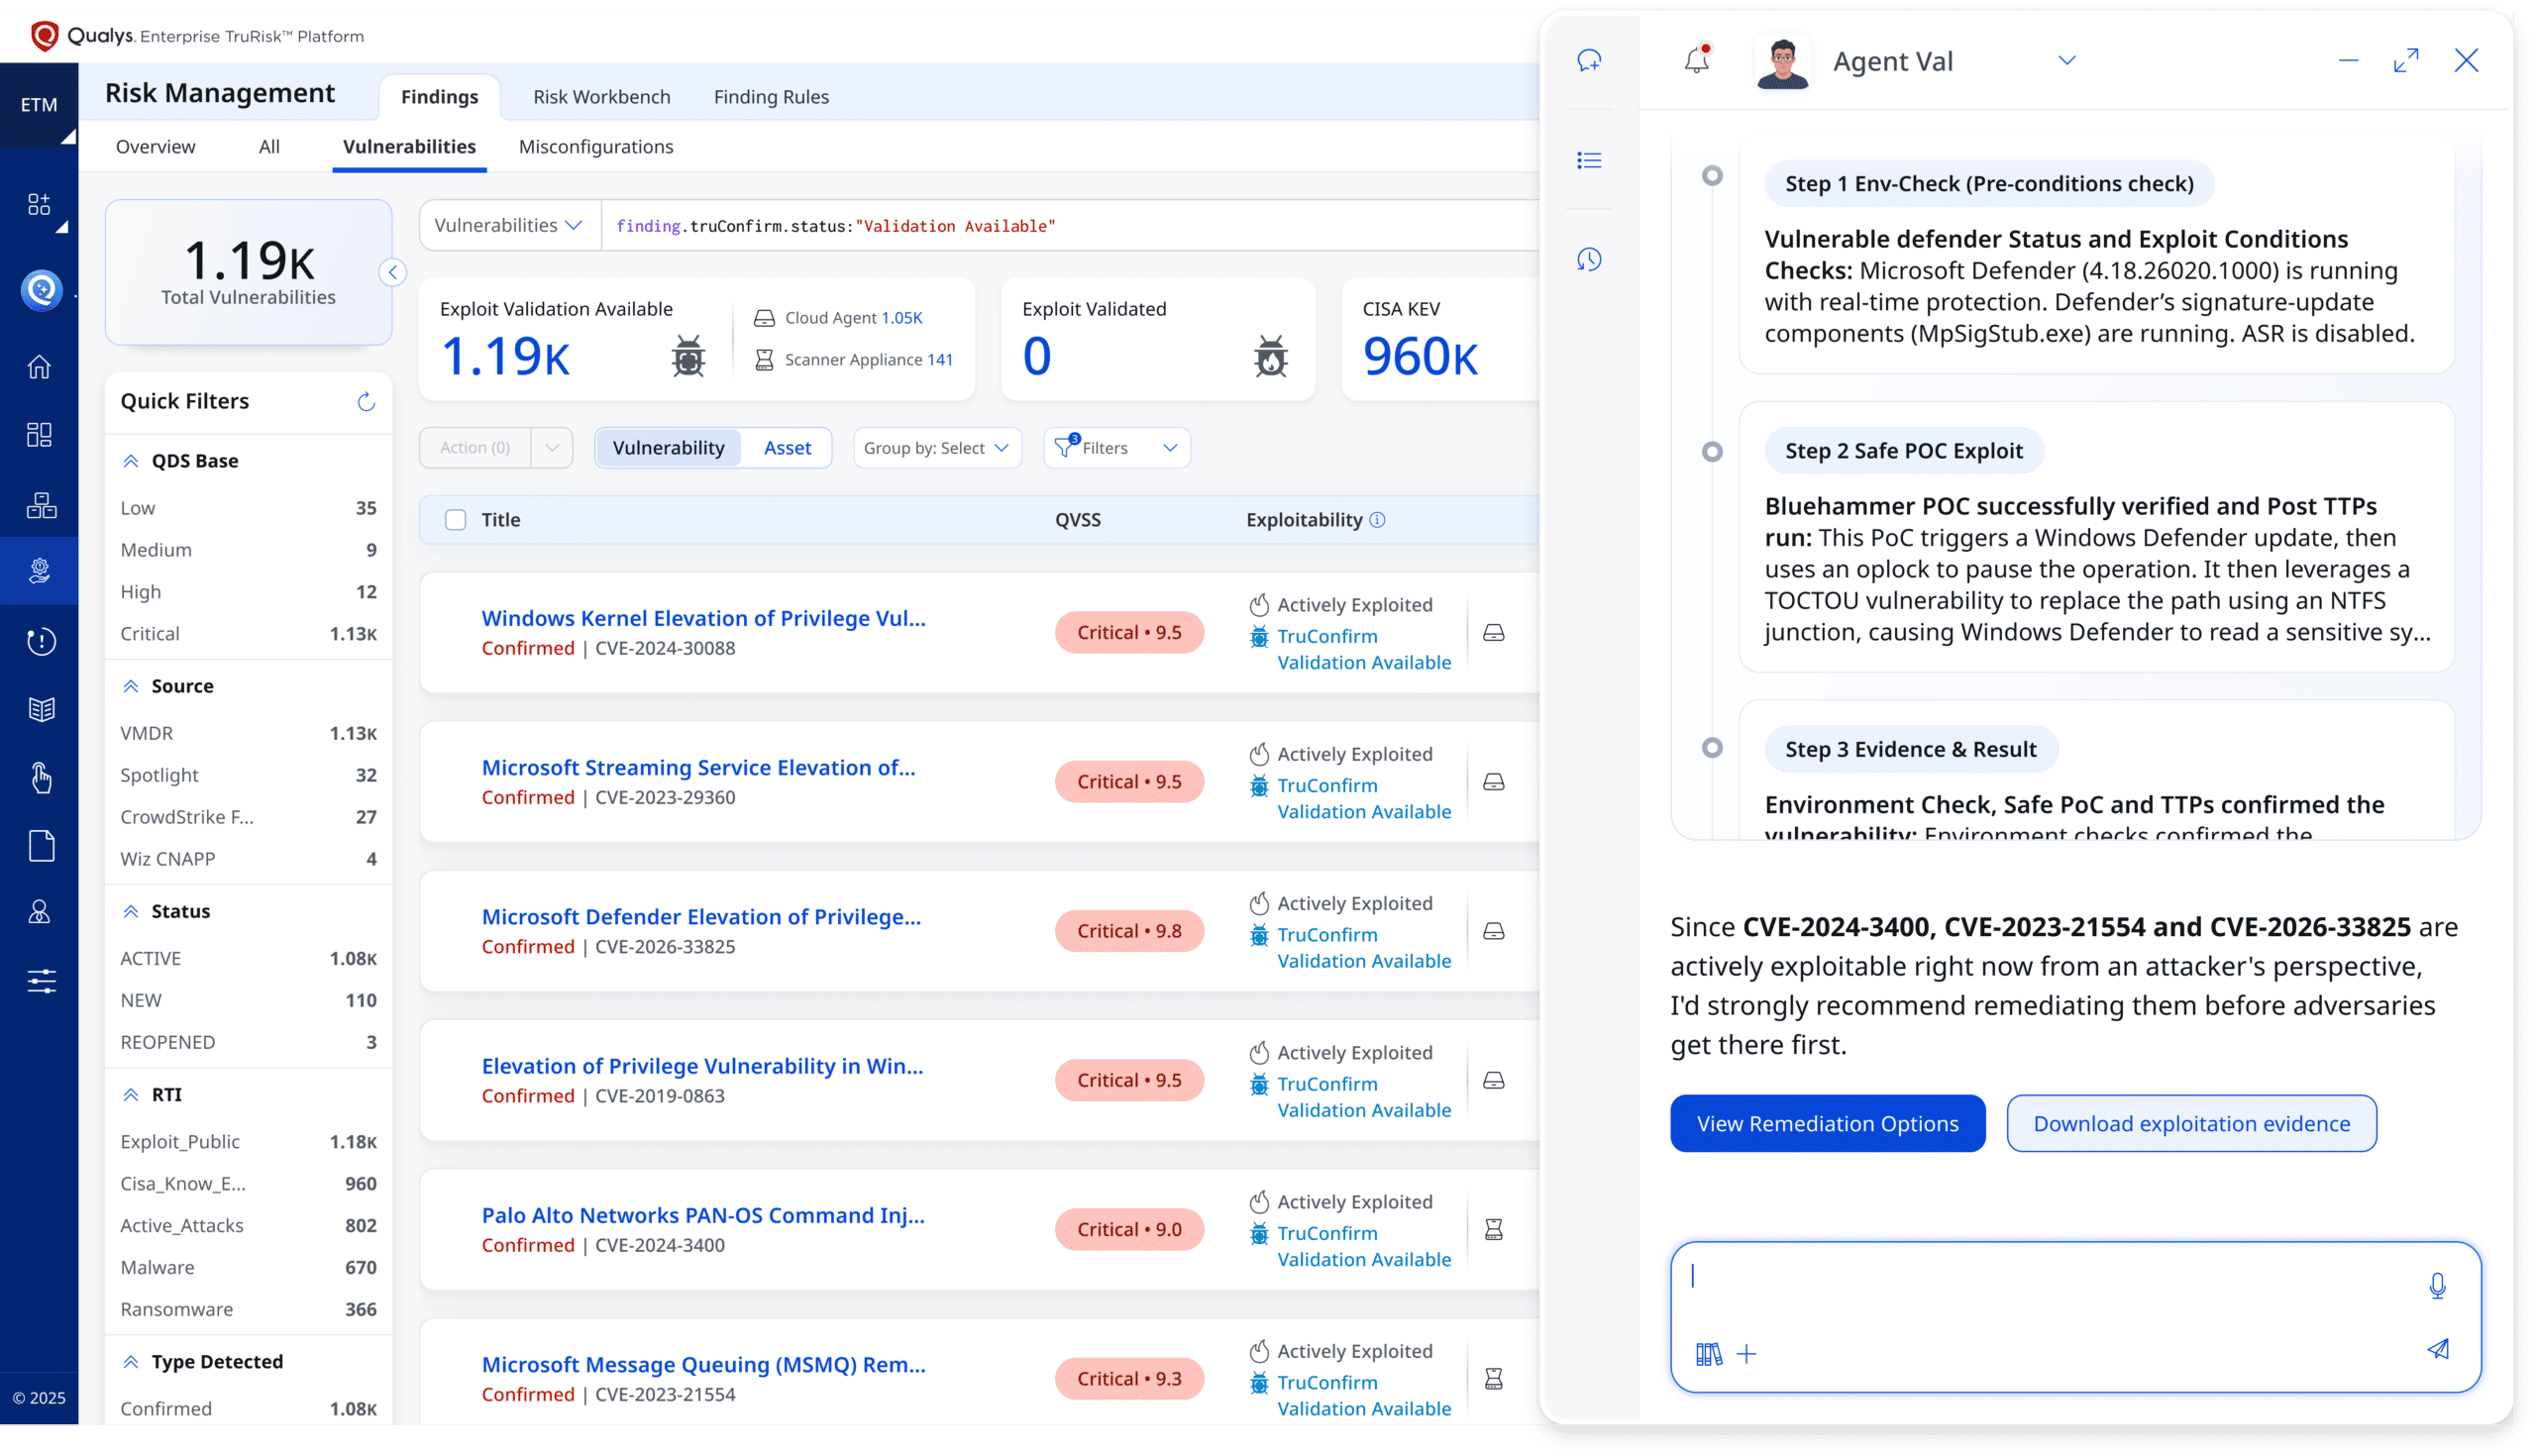This screenshot has width=2536, height=1456.
Task: Open the new chat icon in Agent panel
Action: 1589,61
